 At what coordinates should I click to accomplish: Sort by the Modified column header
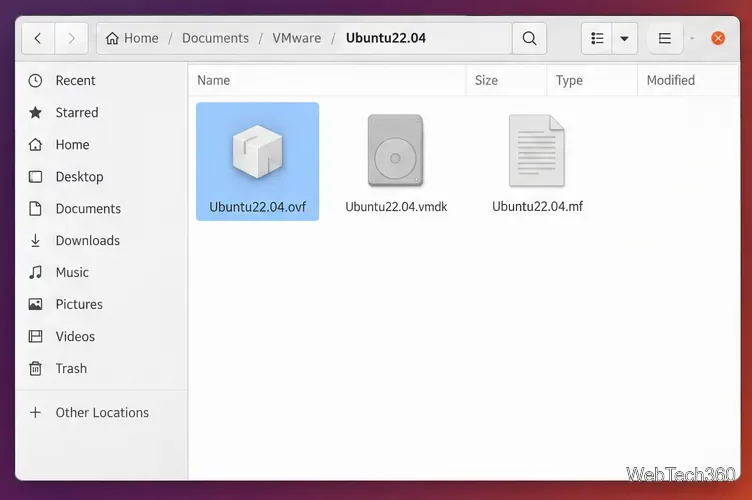pos(688,81)
